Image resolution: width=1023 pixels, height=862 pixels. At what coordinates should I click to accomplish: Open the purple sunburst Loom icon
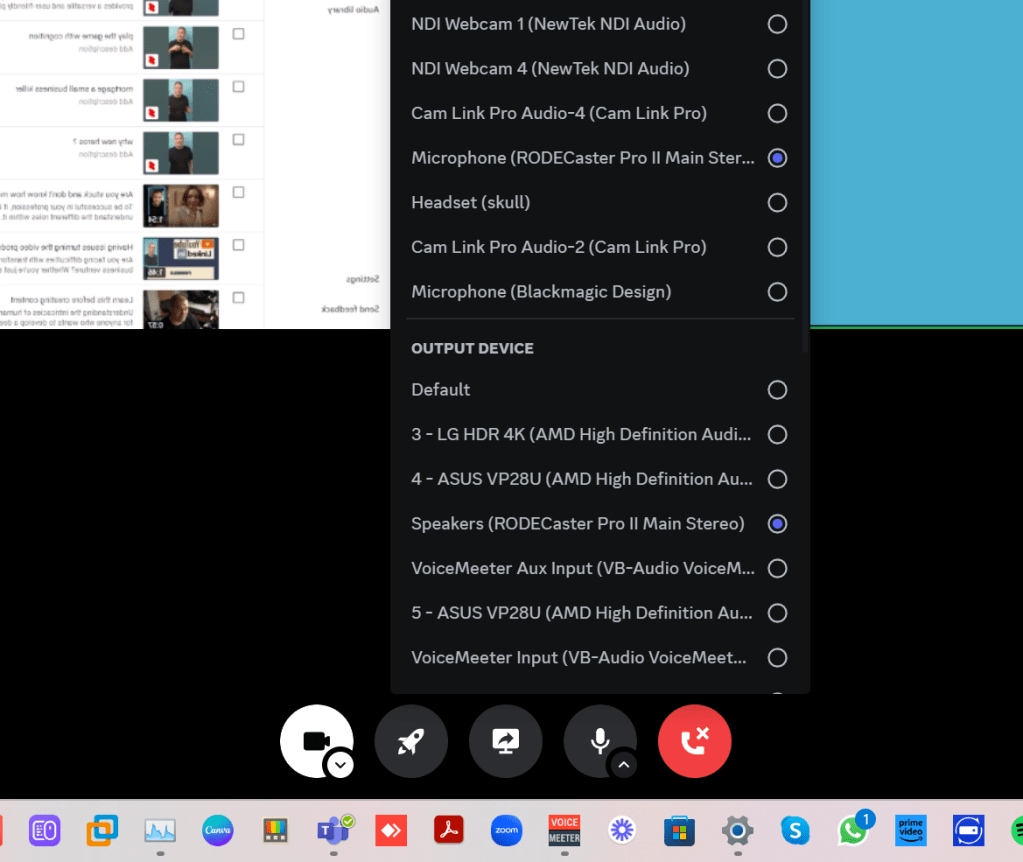click(x=622, y=830)
